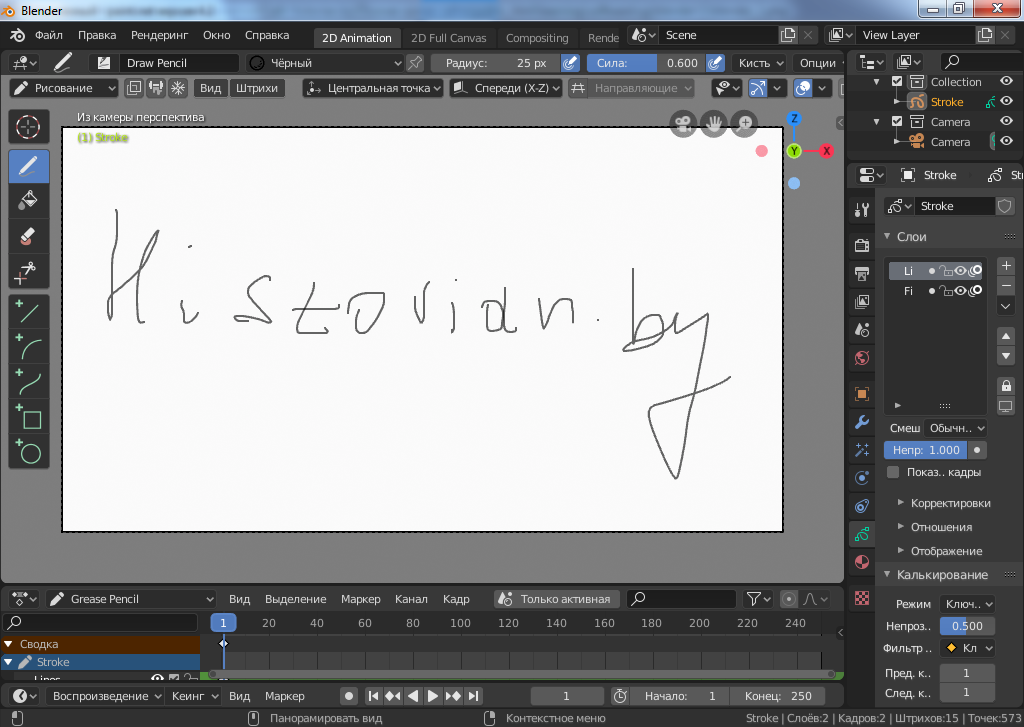Image resolution: width=1024 pixels, height=727 pixels.
Task: Switch to the 2D Full Canvas tab
Action: [x=448, y=38]
